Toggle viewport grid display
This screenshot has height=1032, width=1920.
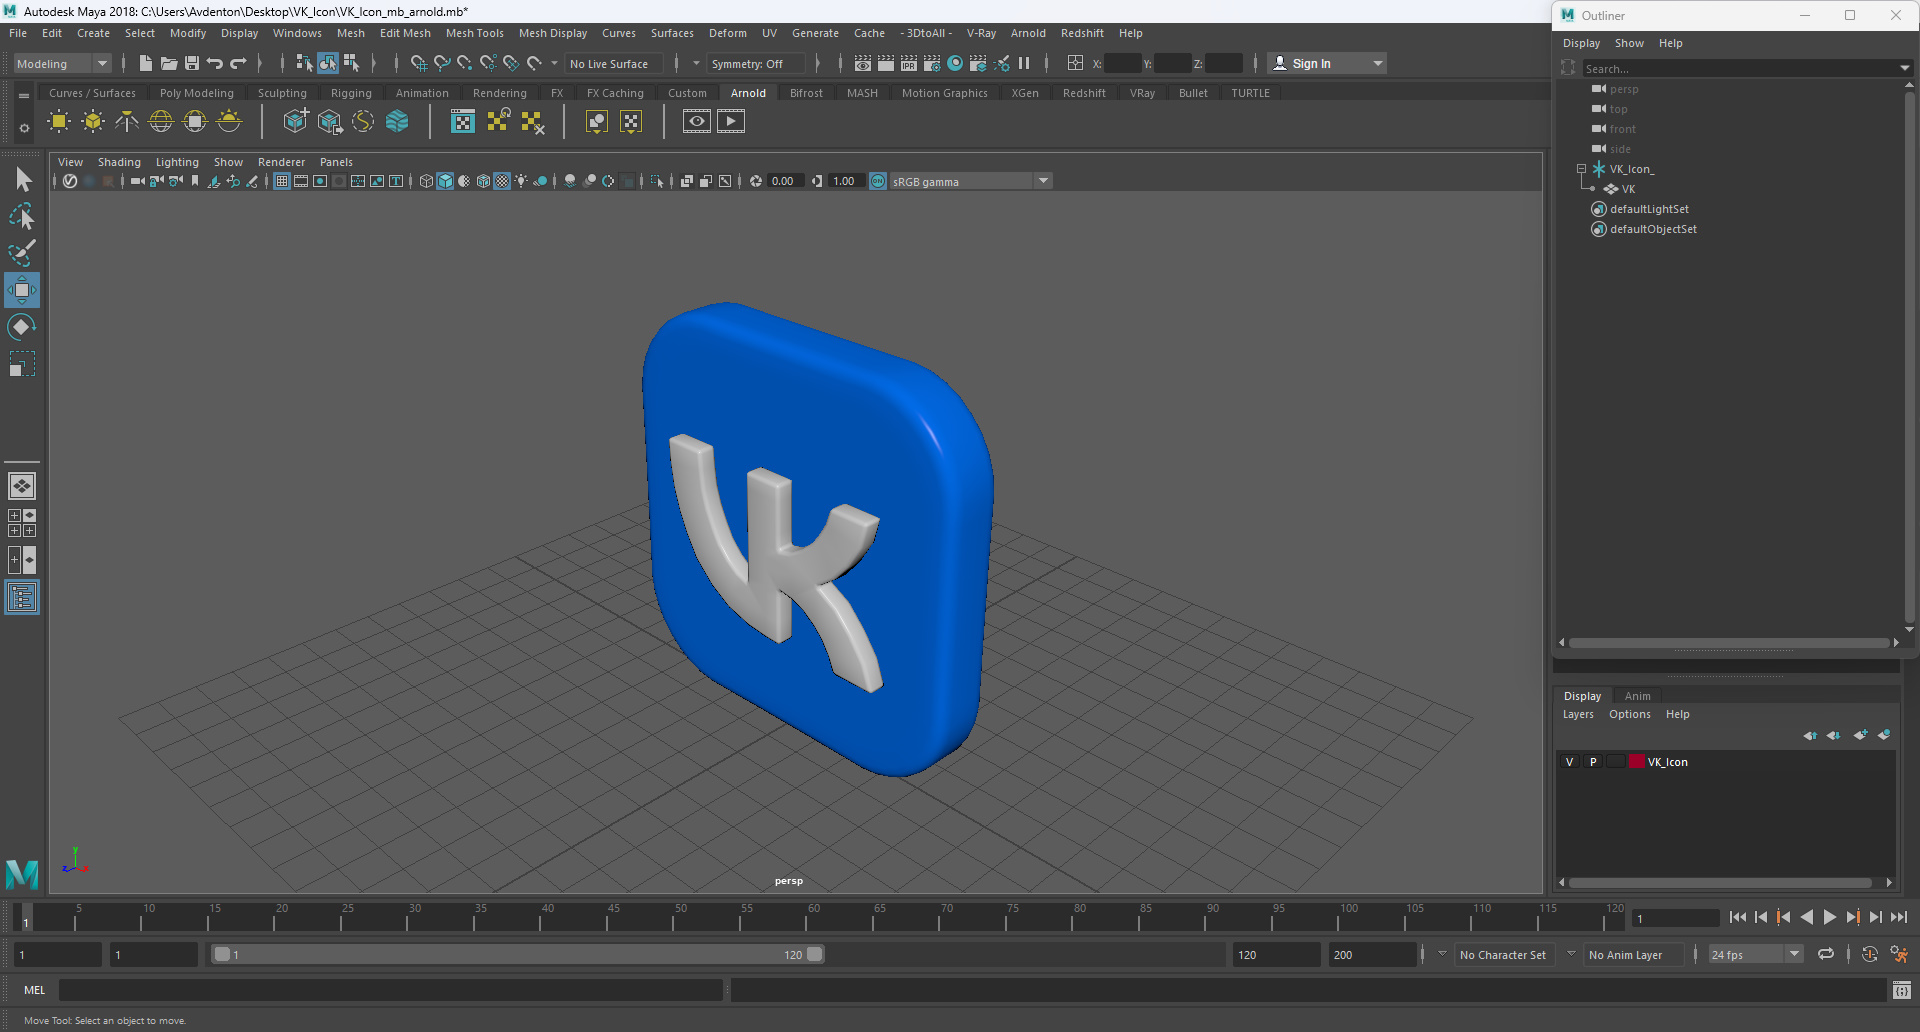pyautogui.click(x=282, y=181)
